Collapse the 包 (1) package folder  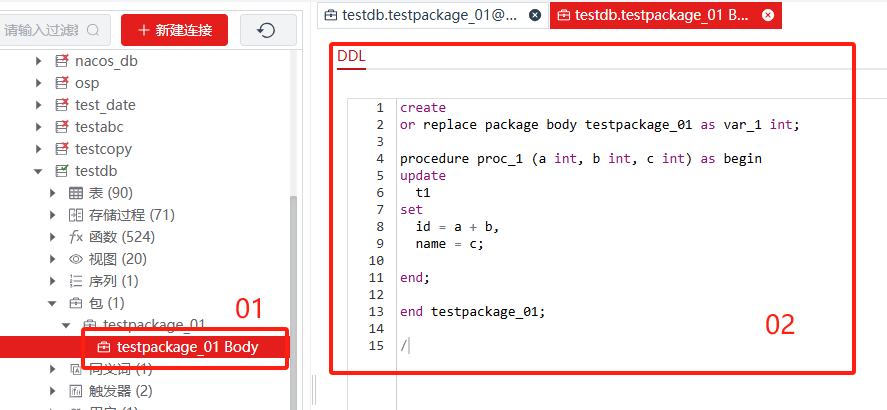[x=53, y=303]
